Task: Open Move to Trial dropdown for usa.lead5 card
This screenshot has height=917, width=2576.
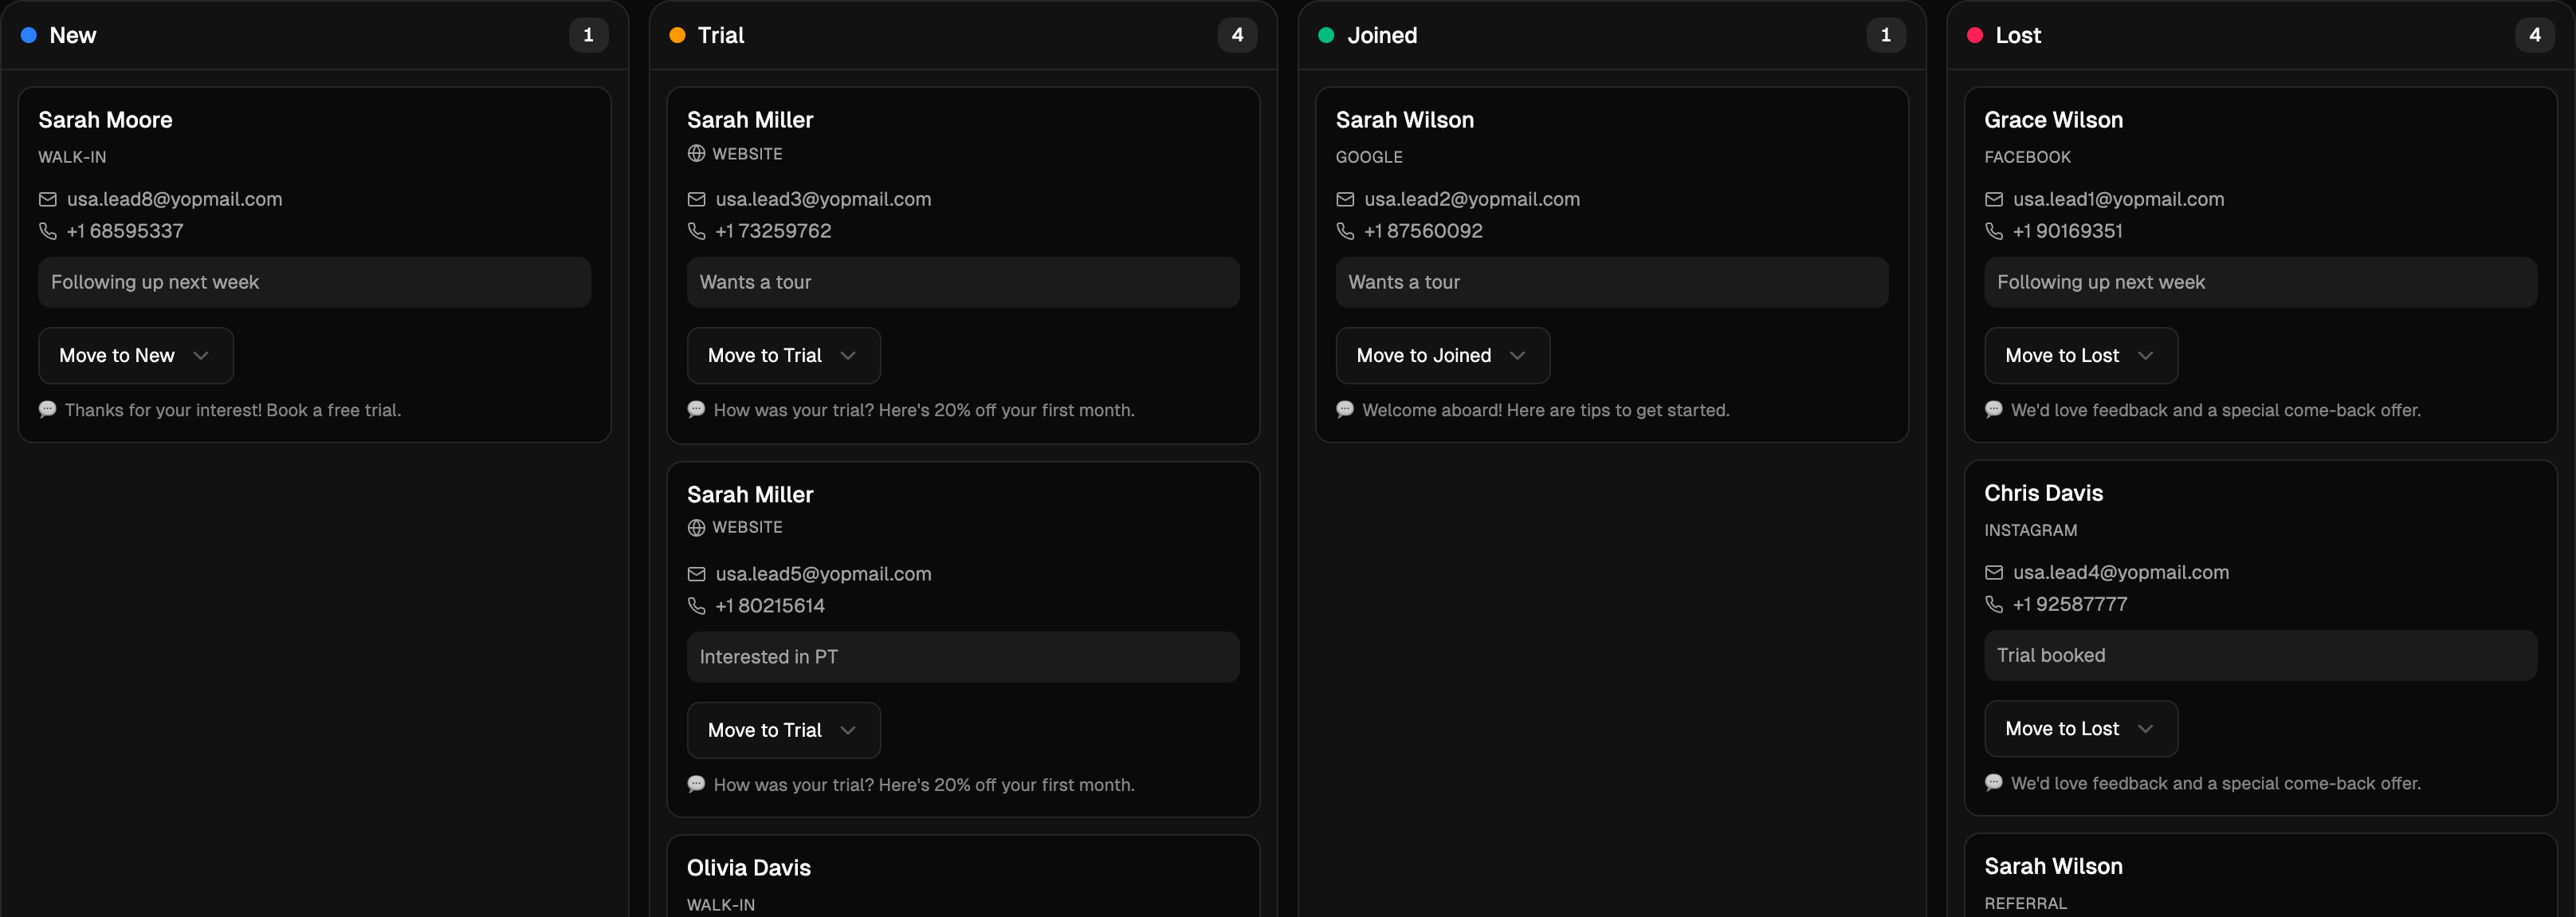Action: (x=783, y=730)
